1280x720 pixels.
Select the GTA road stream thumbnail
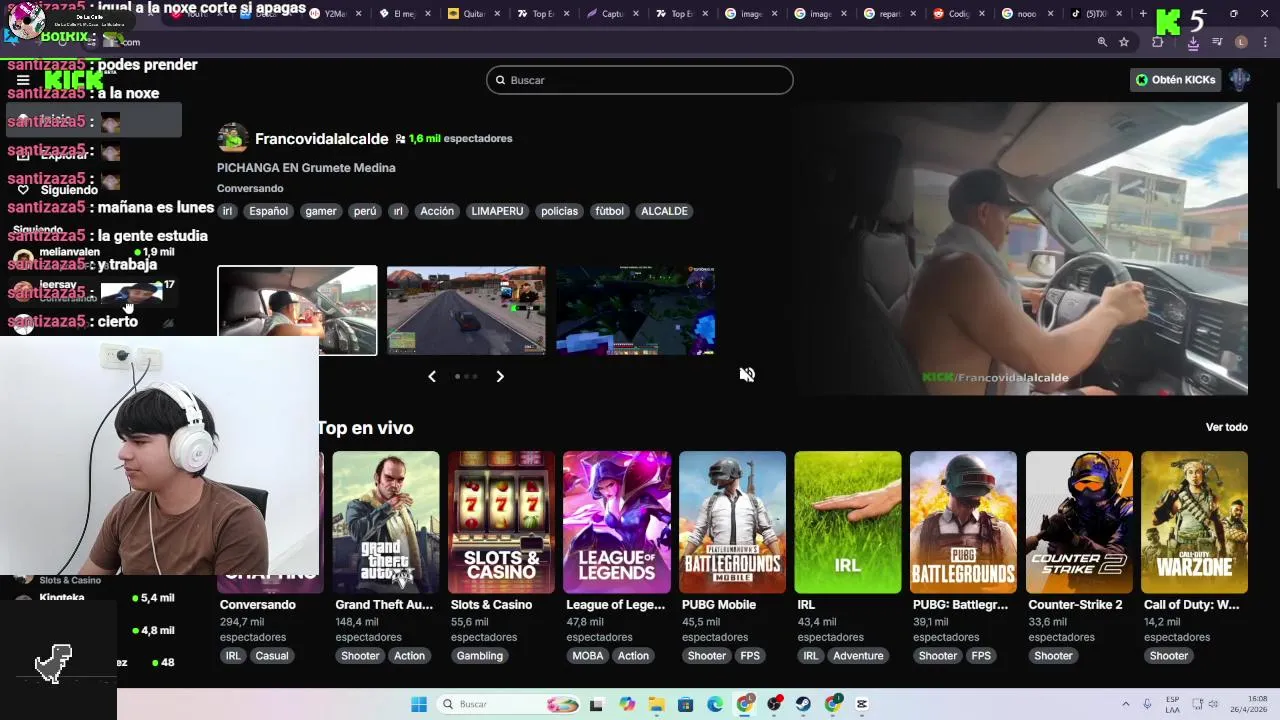coord(466,310)
